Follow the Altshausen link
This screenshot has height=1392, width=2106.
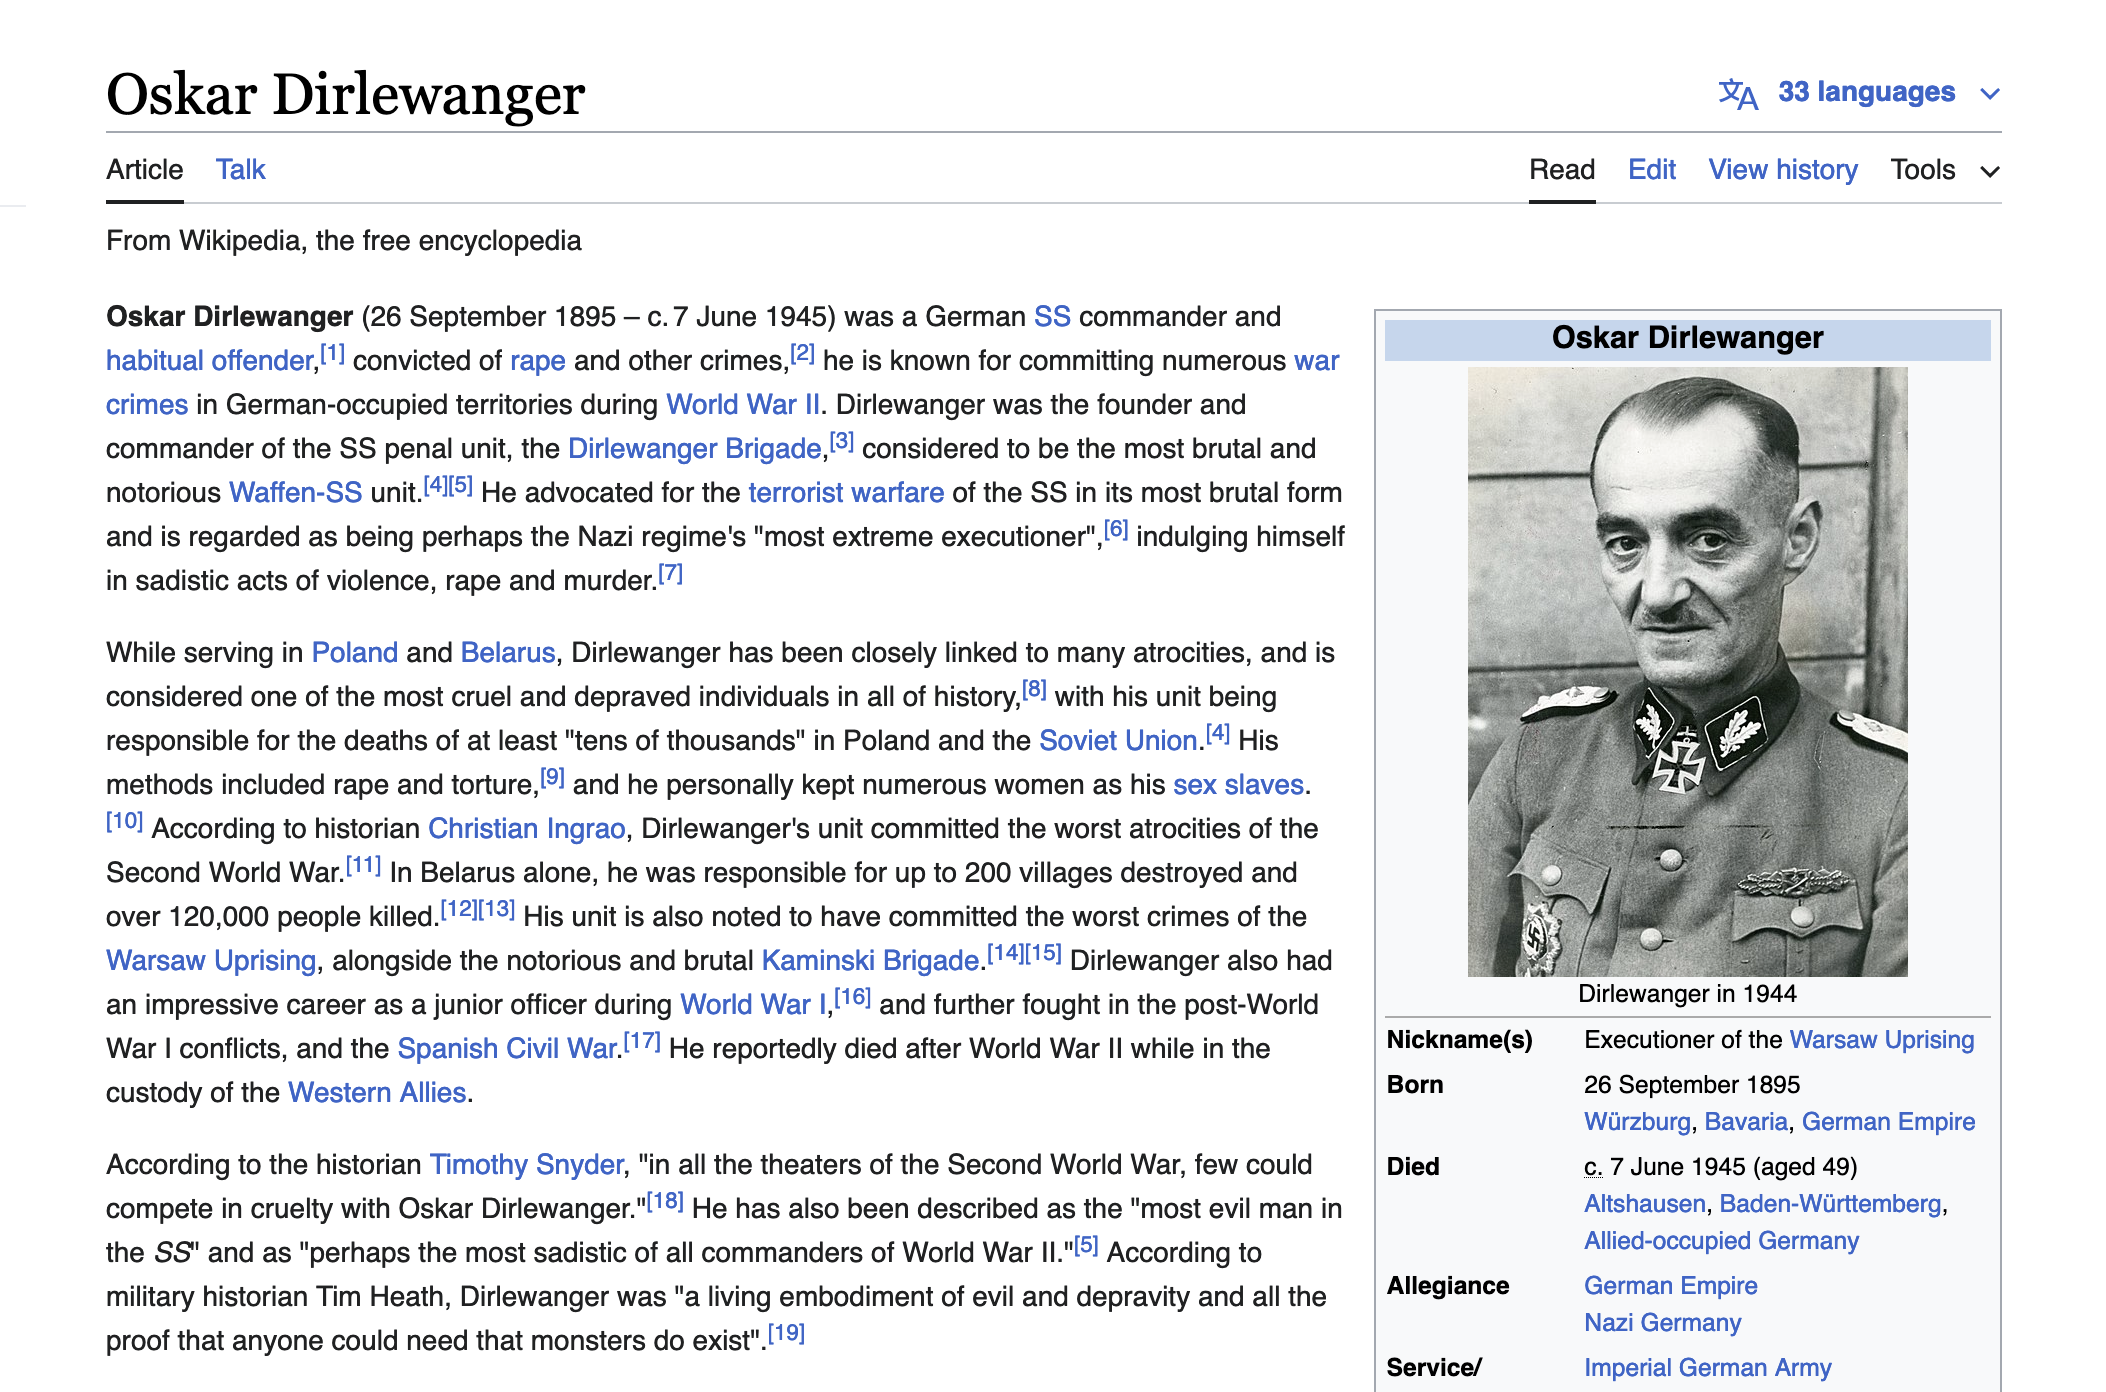(x=1645, y=1204)
